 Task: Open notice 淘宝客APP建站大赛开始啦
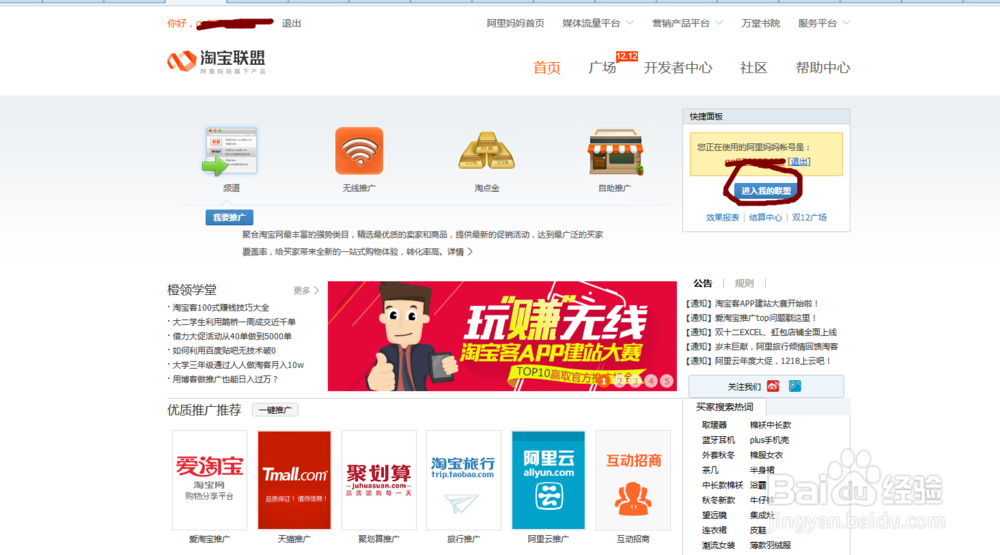pos(752,304)
